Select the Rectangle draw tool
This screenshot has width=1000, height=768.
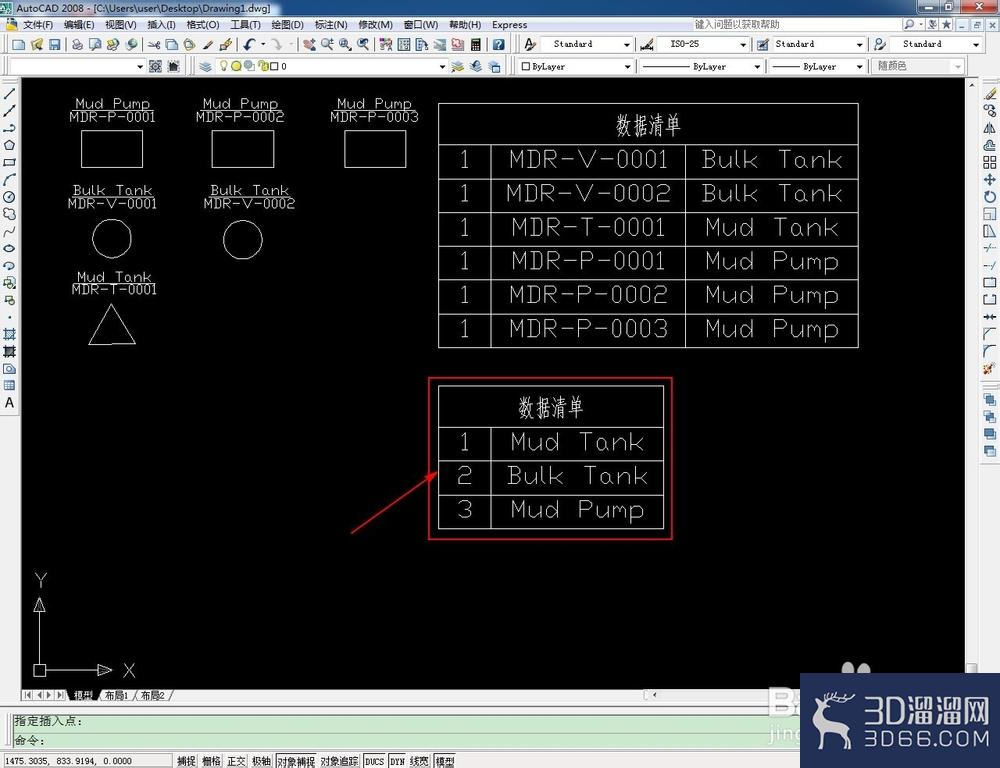tap(9, 163)
